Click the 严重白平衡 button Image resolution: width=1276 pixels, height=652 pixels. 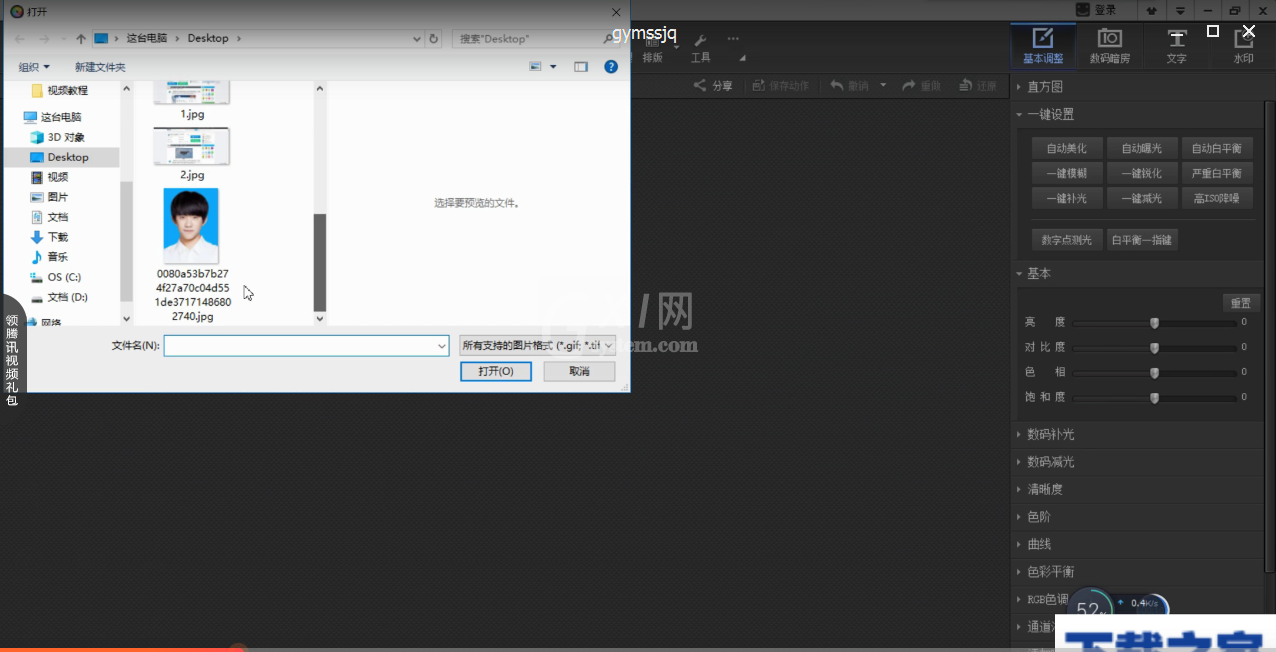pos(1217,173)
